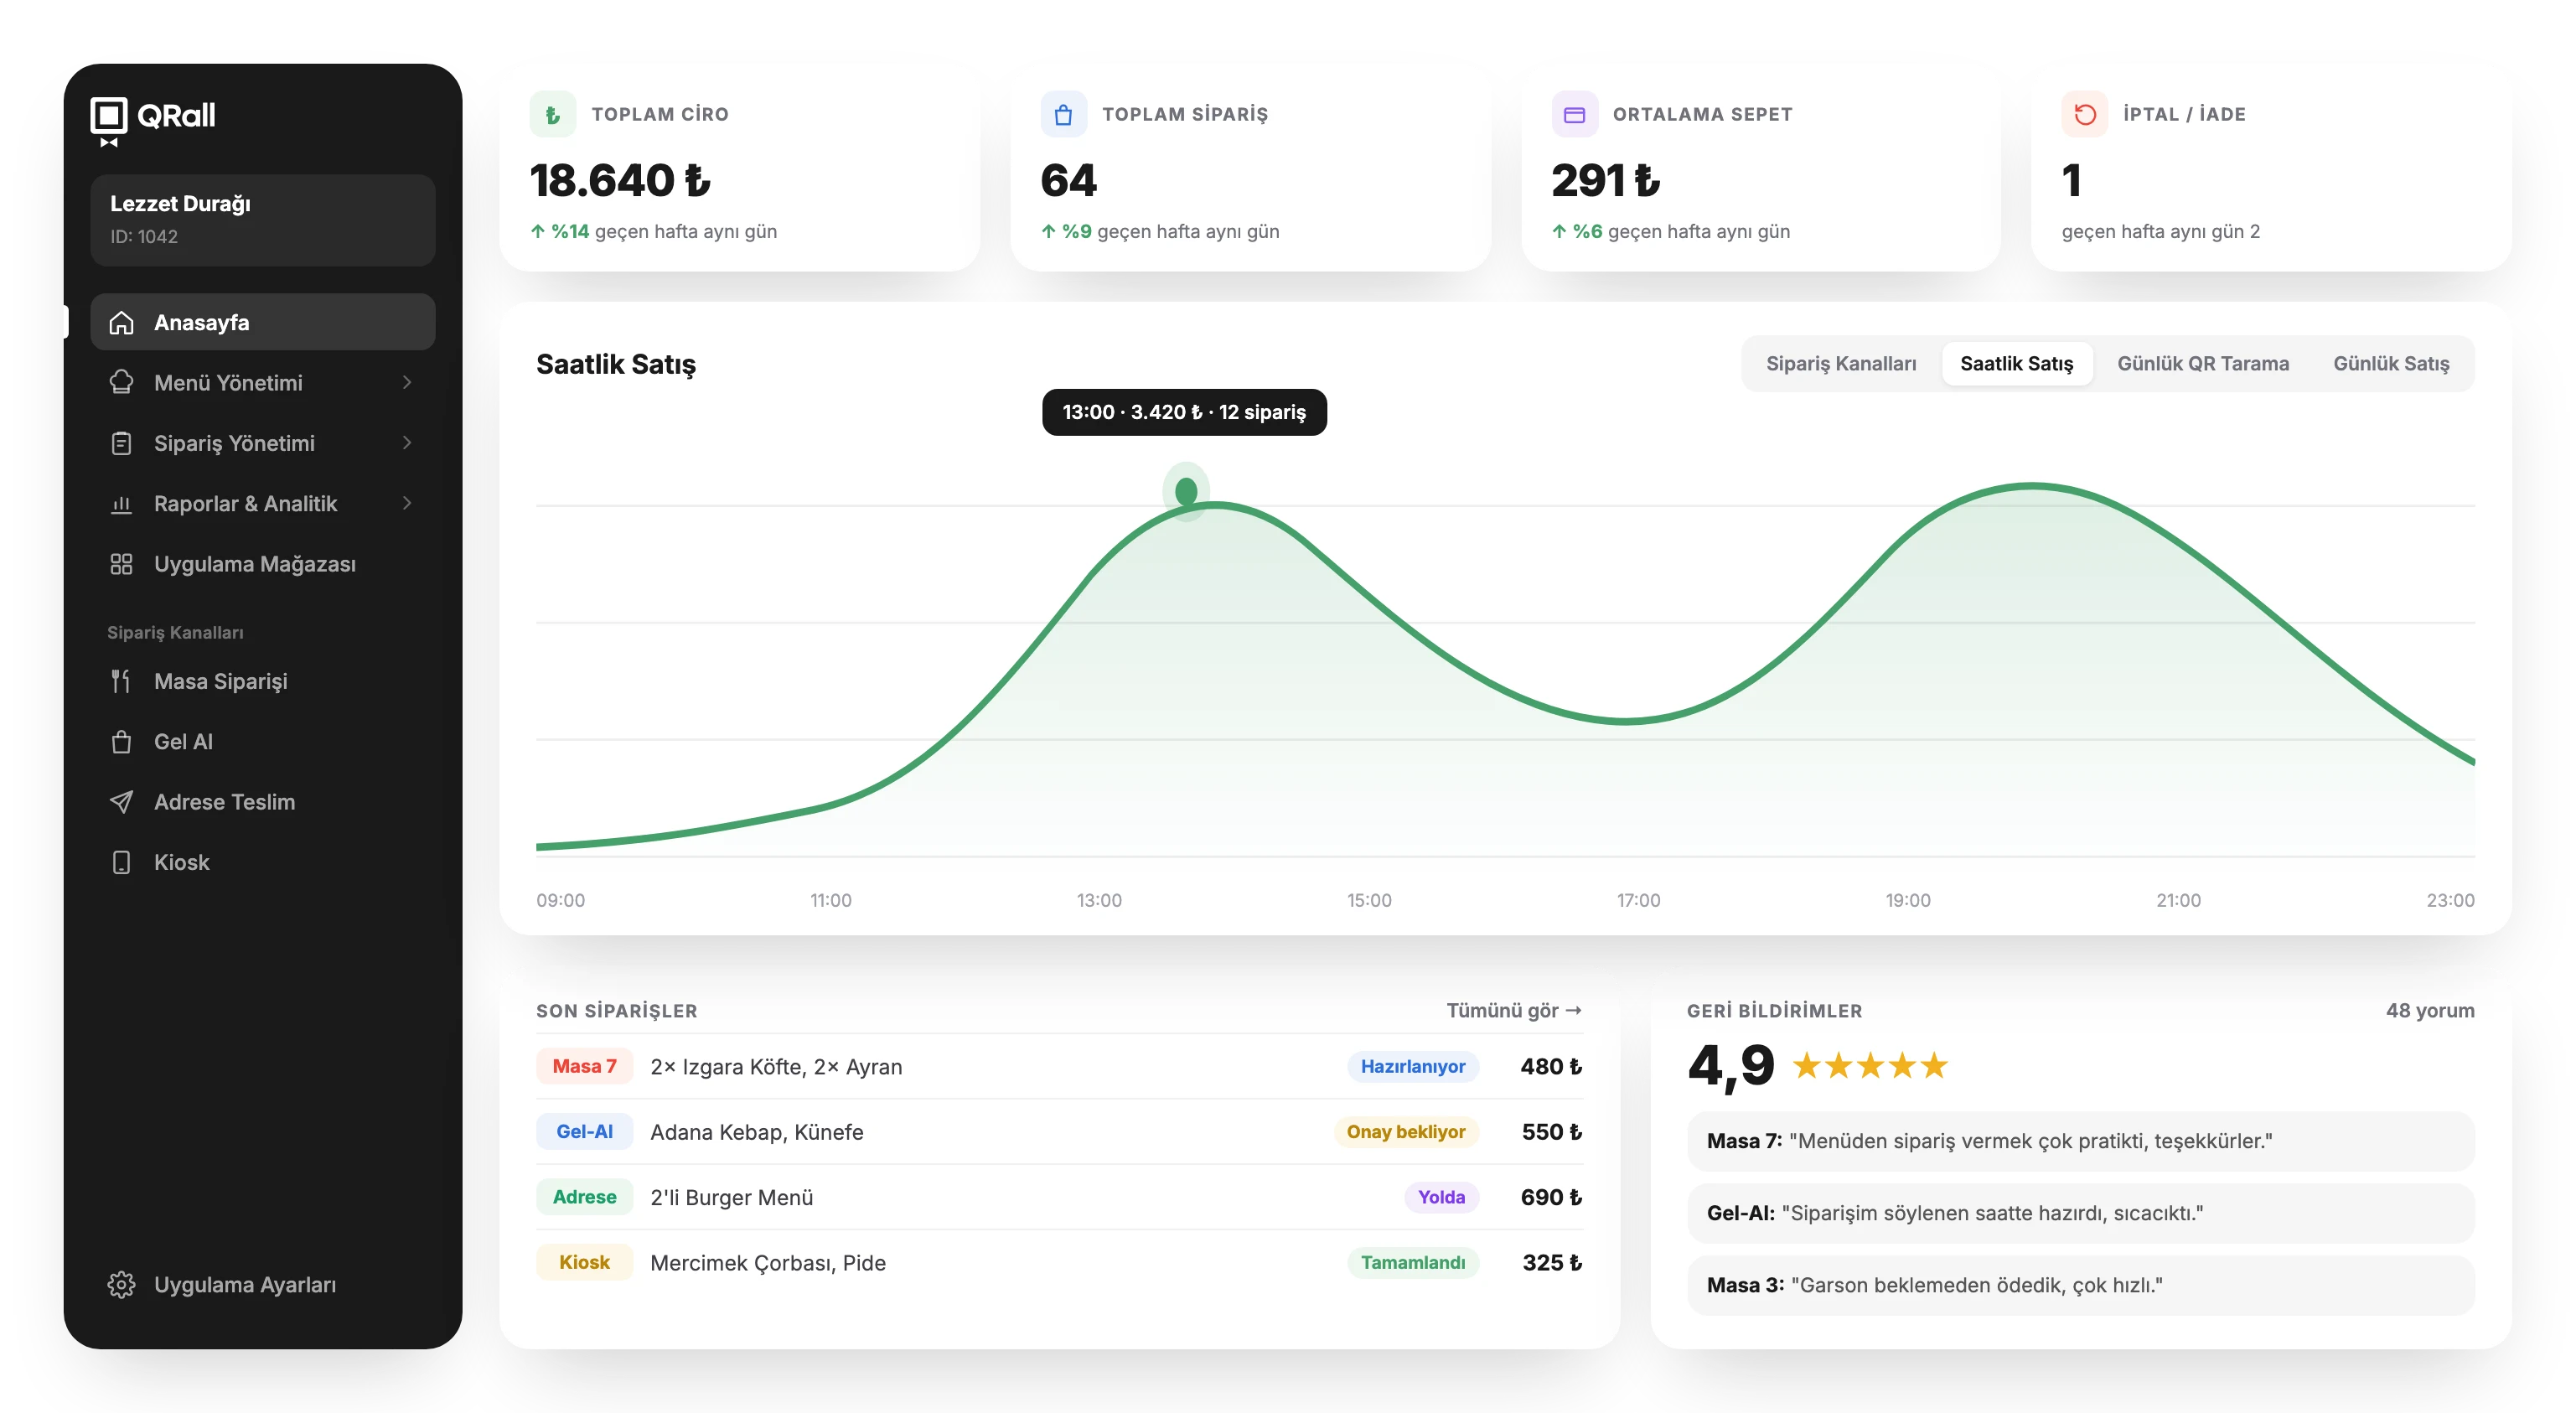The height and width of the screenshot is (1413, 2576).
Task: Click the lira icon on Toplam Ciro card
Action: [552, 114]
